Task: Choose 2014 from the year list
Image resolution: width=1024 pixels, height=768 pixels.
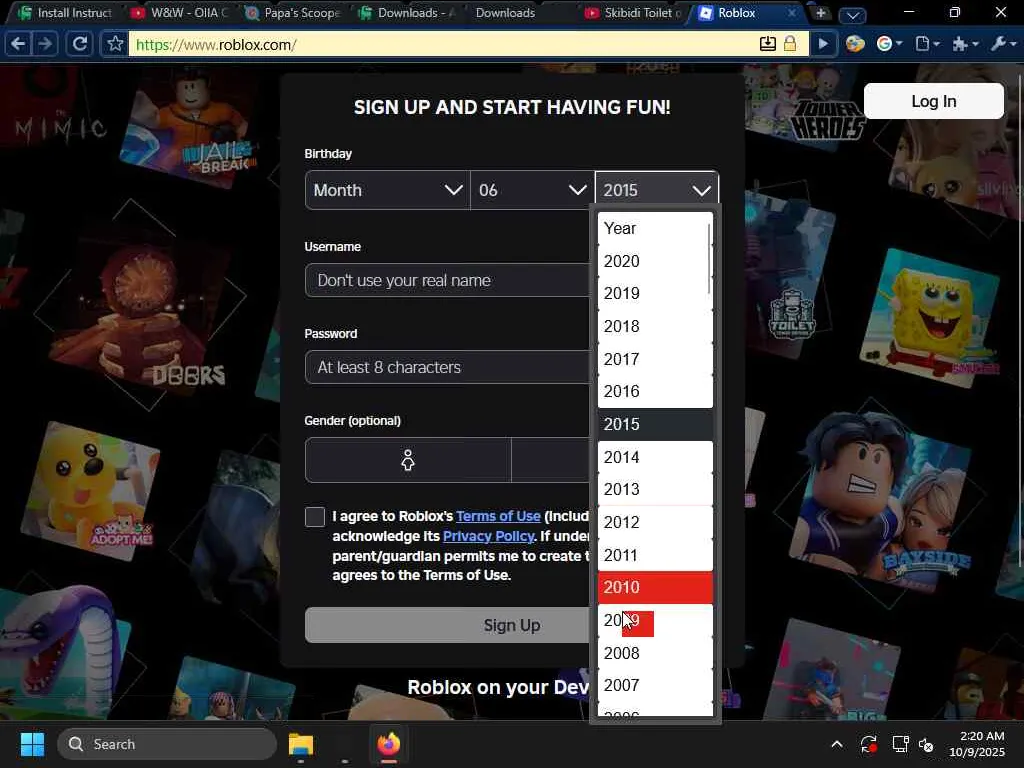Action: point(655,456)
